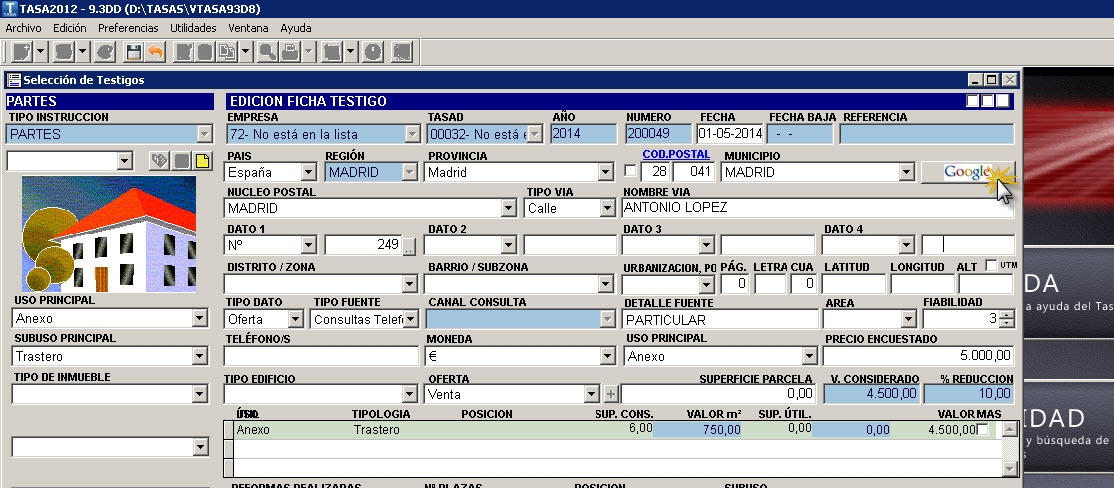Click the orange undo arrow icon
1114x488 pixels.
point(155,52)
